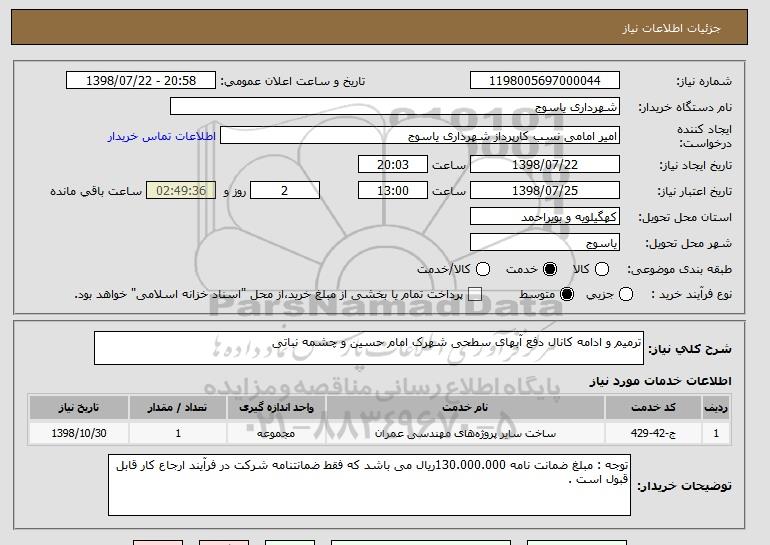Screen dimensions: 770x545
Task: Open the اطلاعات تماس خریدار link
Action: click(162, 136)
